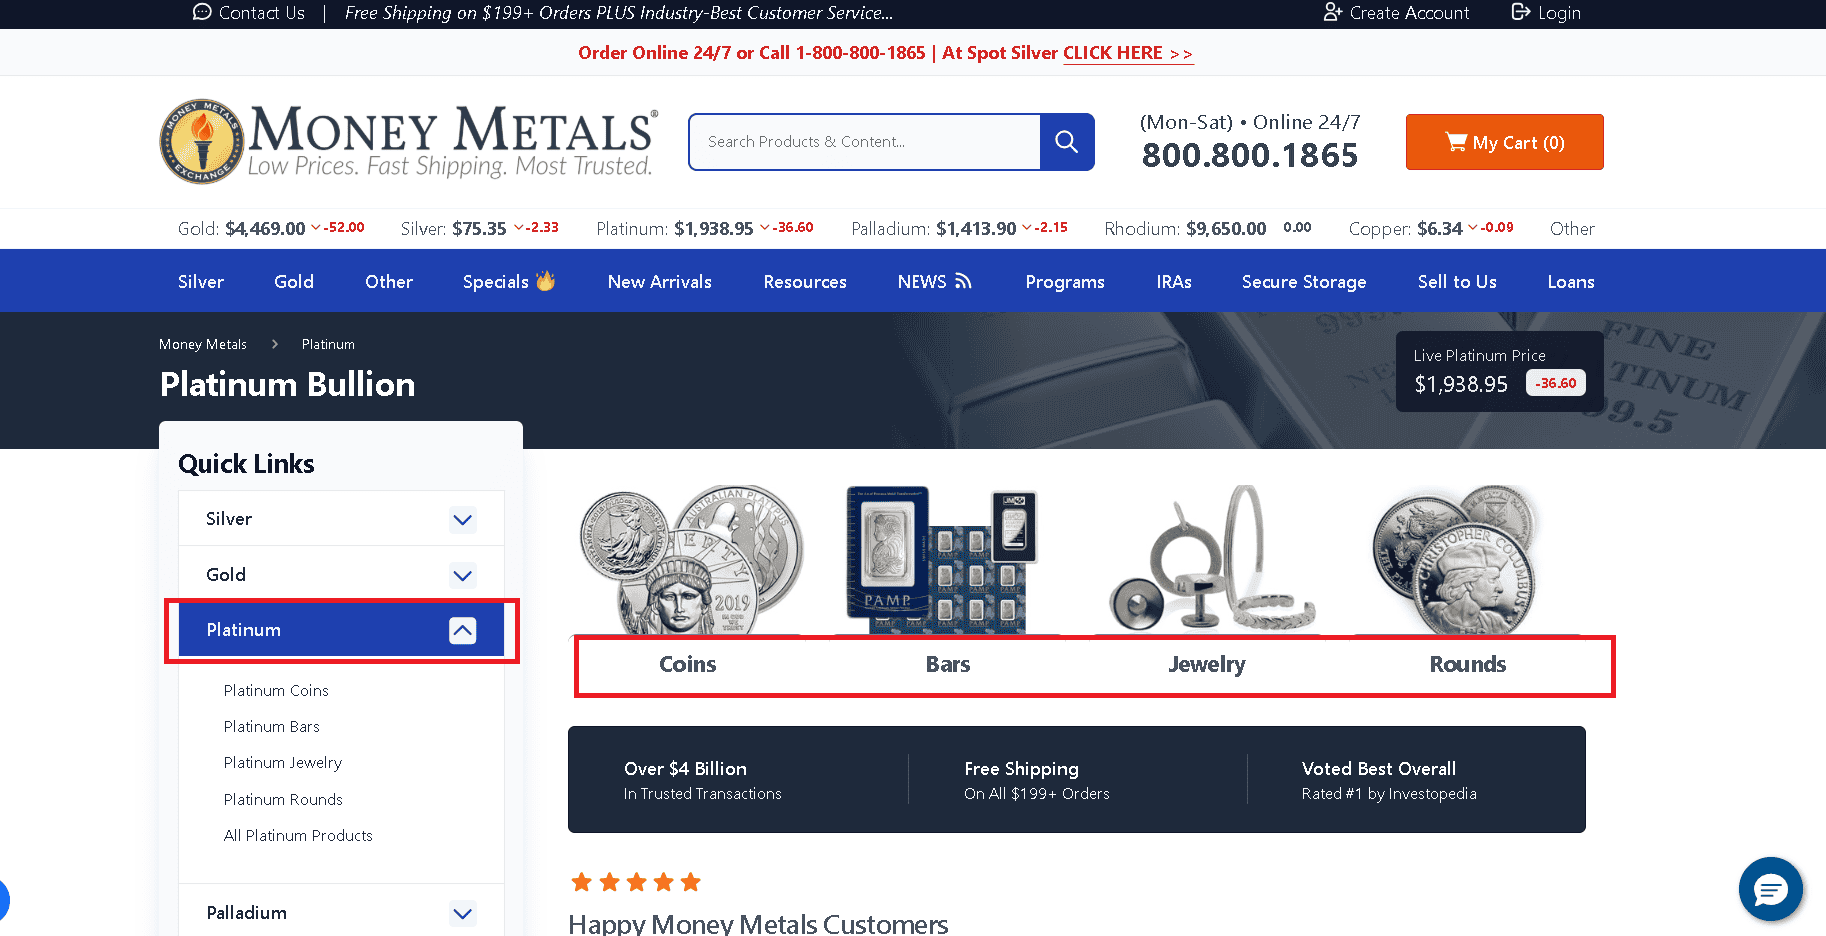Open the Other menu in blue navbar
The width and height of the screenshot is (1826, 936).
[389, 282]
